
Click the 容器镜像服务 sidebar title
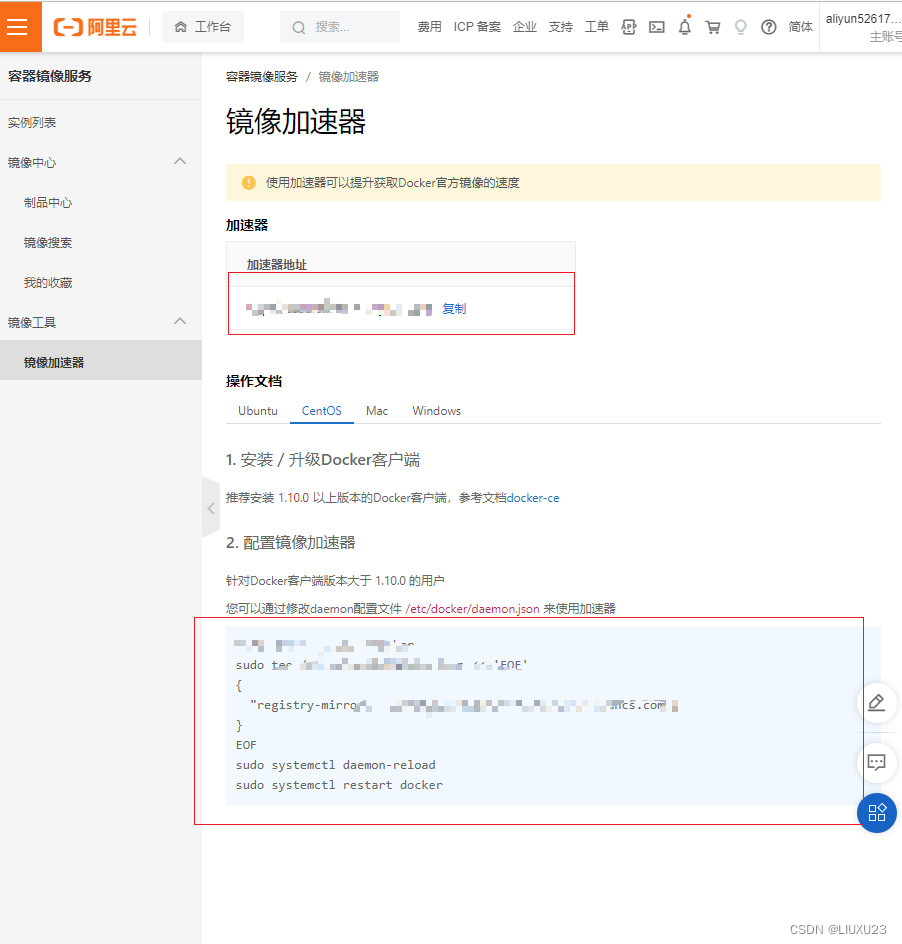click(50, 76)
